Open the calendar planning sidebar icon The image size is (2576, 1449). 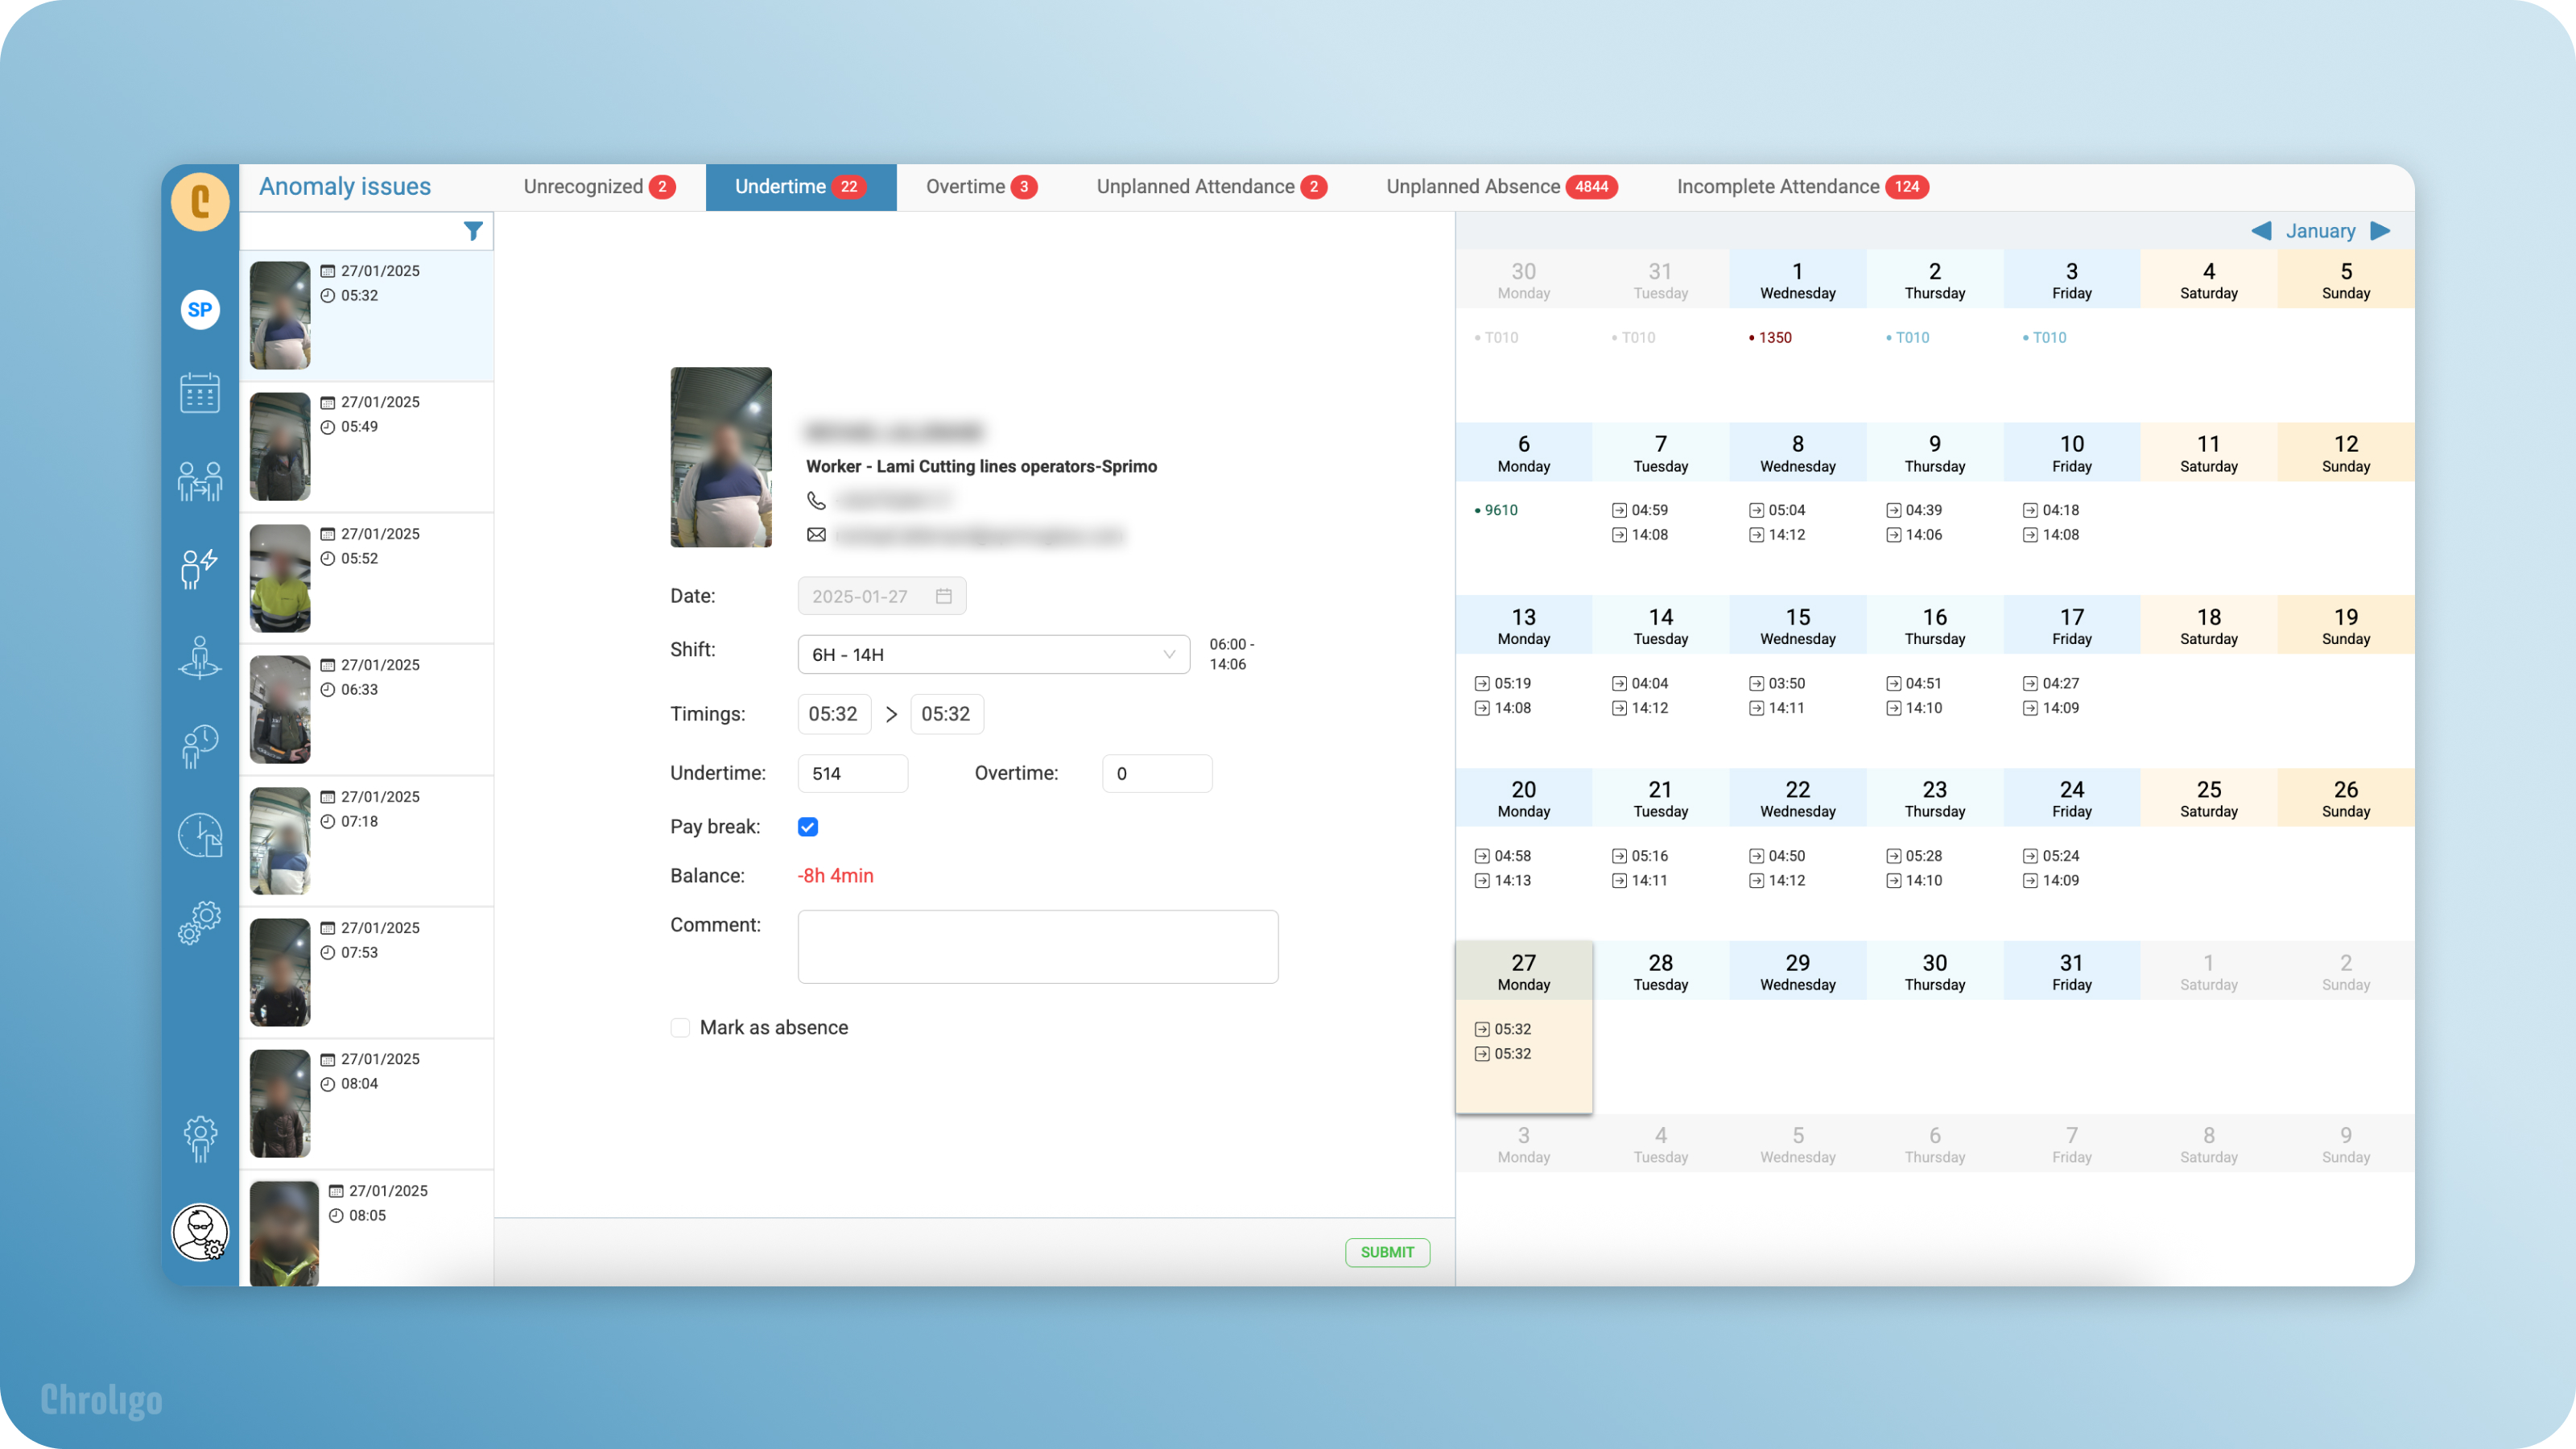(200, 392)
